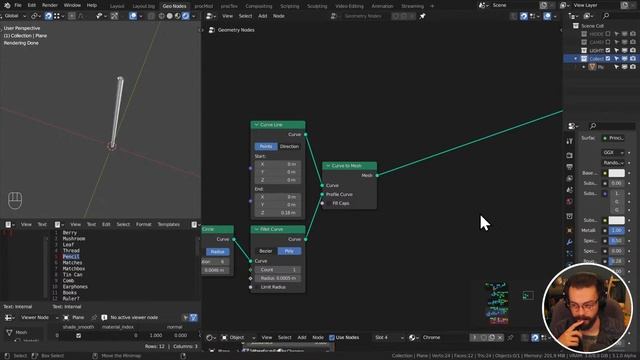Screen dimensions: 640x360
Task: Open node editor View menu
Action: pyautogui.click(x=227, y=16)
